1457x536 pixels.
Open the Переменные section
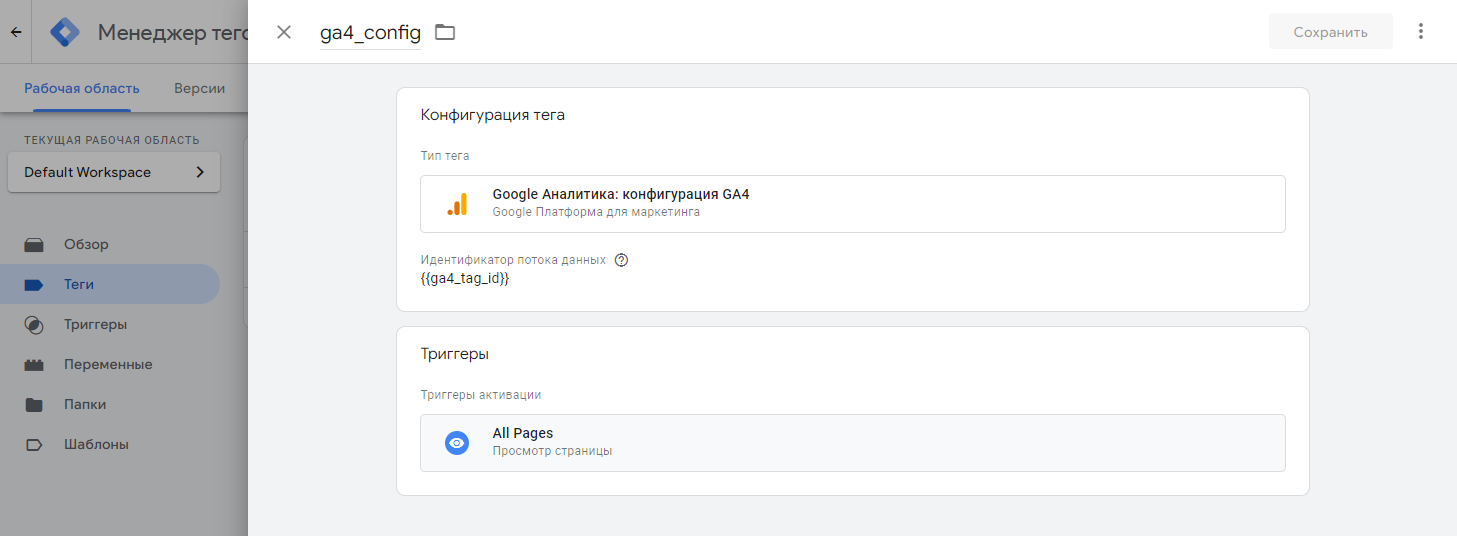coord(110,364)
